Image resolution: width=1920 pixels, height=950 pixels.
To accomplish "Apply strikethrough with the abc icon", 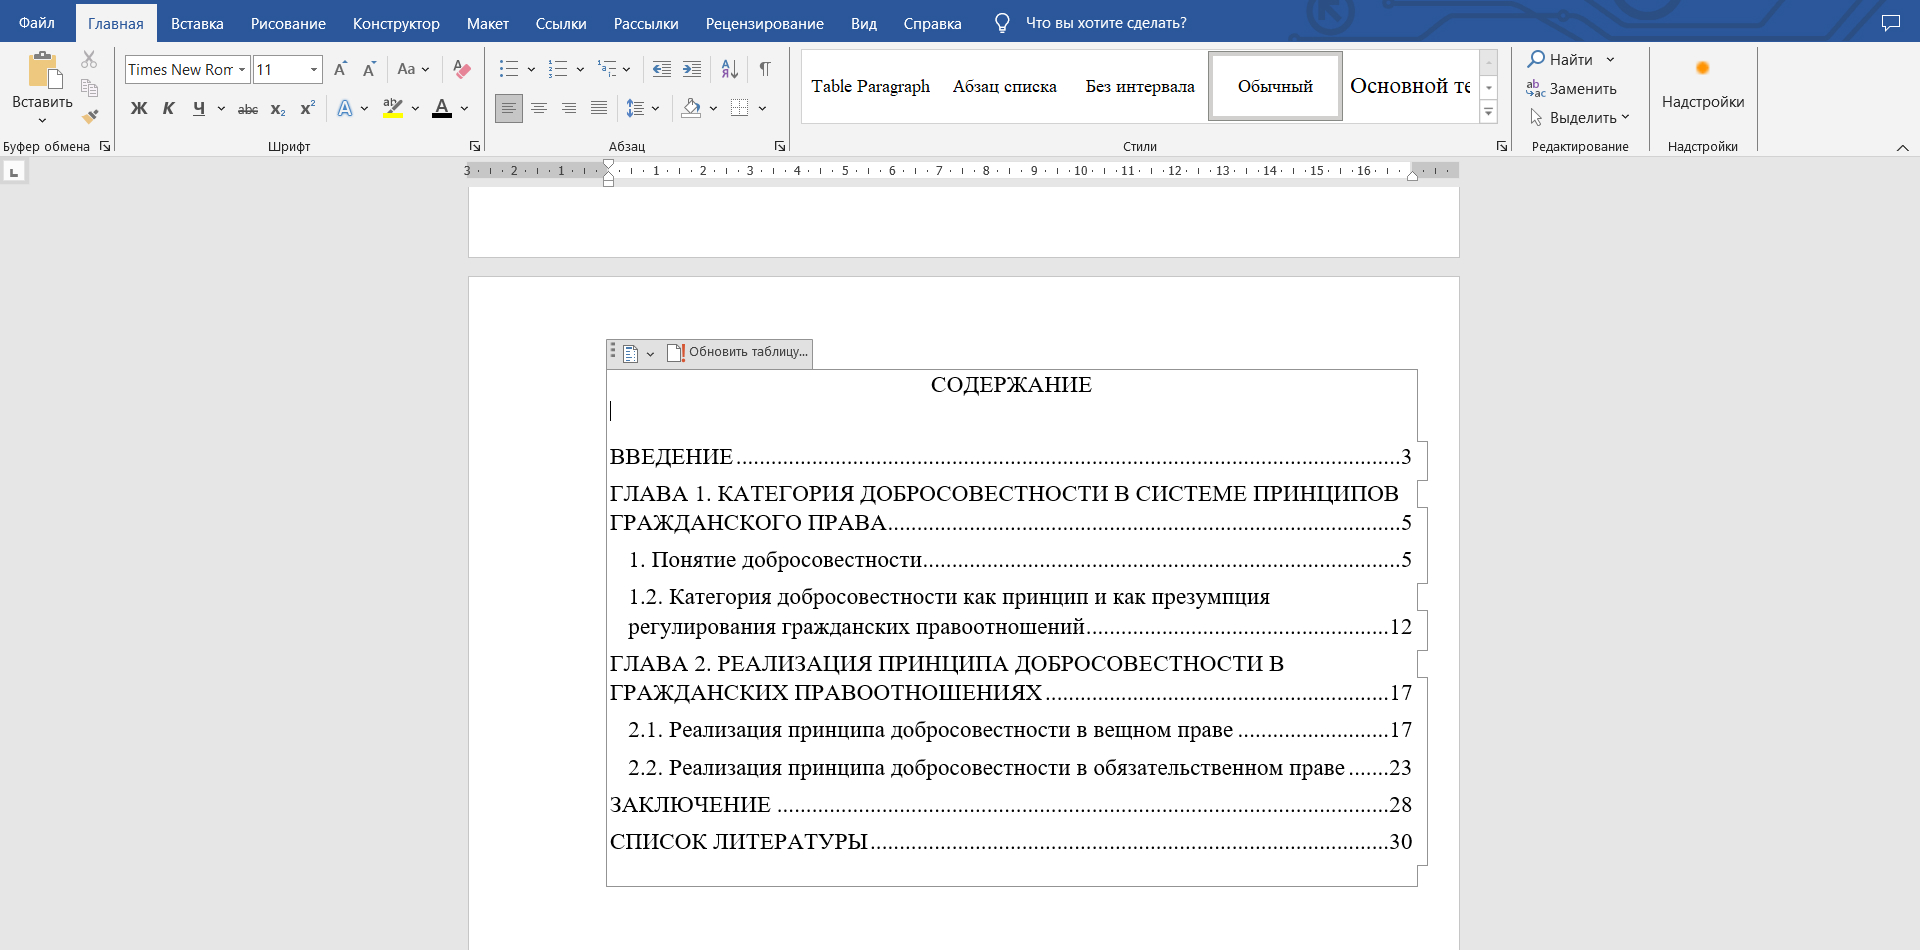I will click(248, 109).
